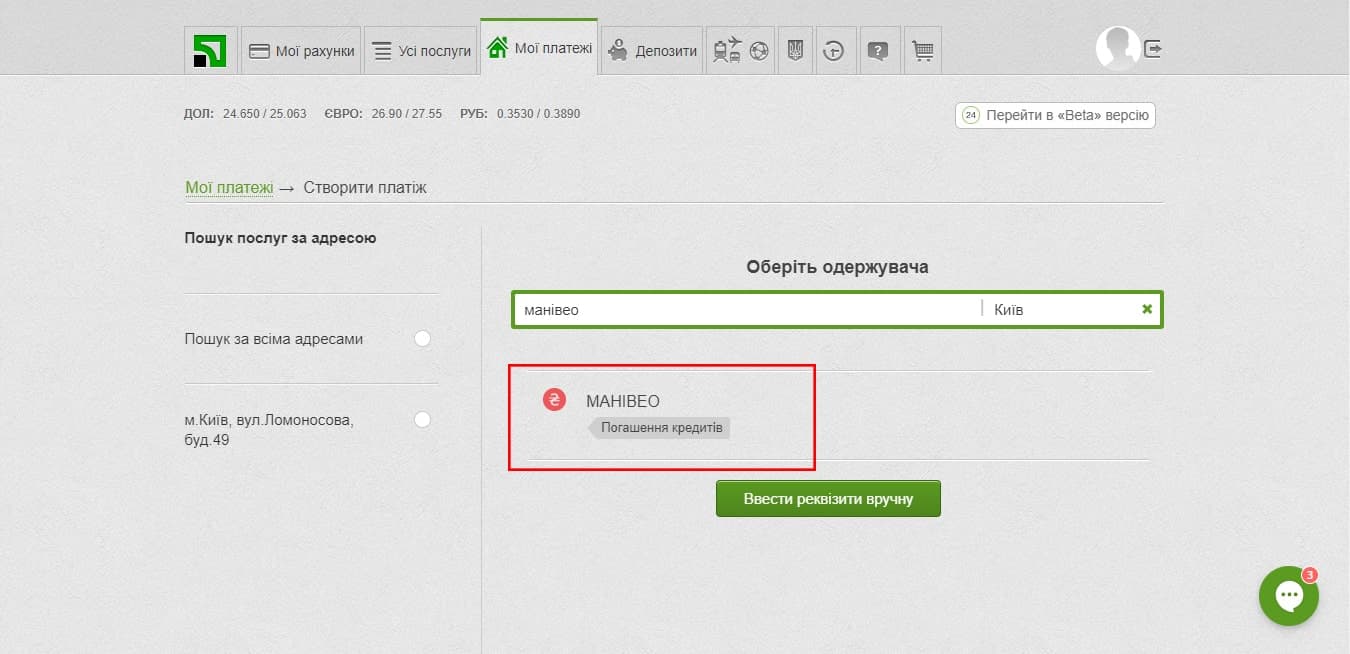The image size is (1350, 654).
Task: Open the shopping cart icon
Action: tap(923, 51)
